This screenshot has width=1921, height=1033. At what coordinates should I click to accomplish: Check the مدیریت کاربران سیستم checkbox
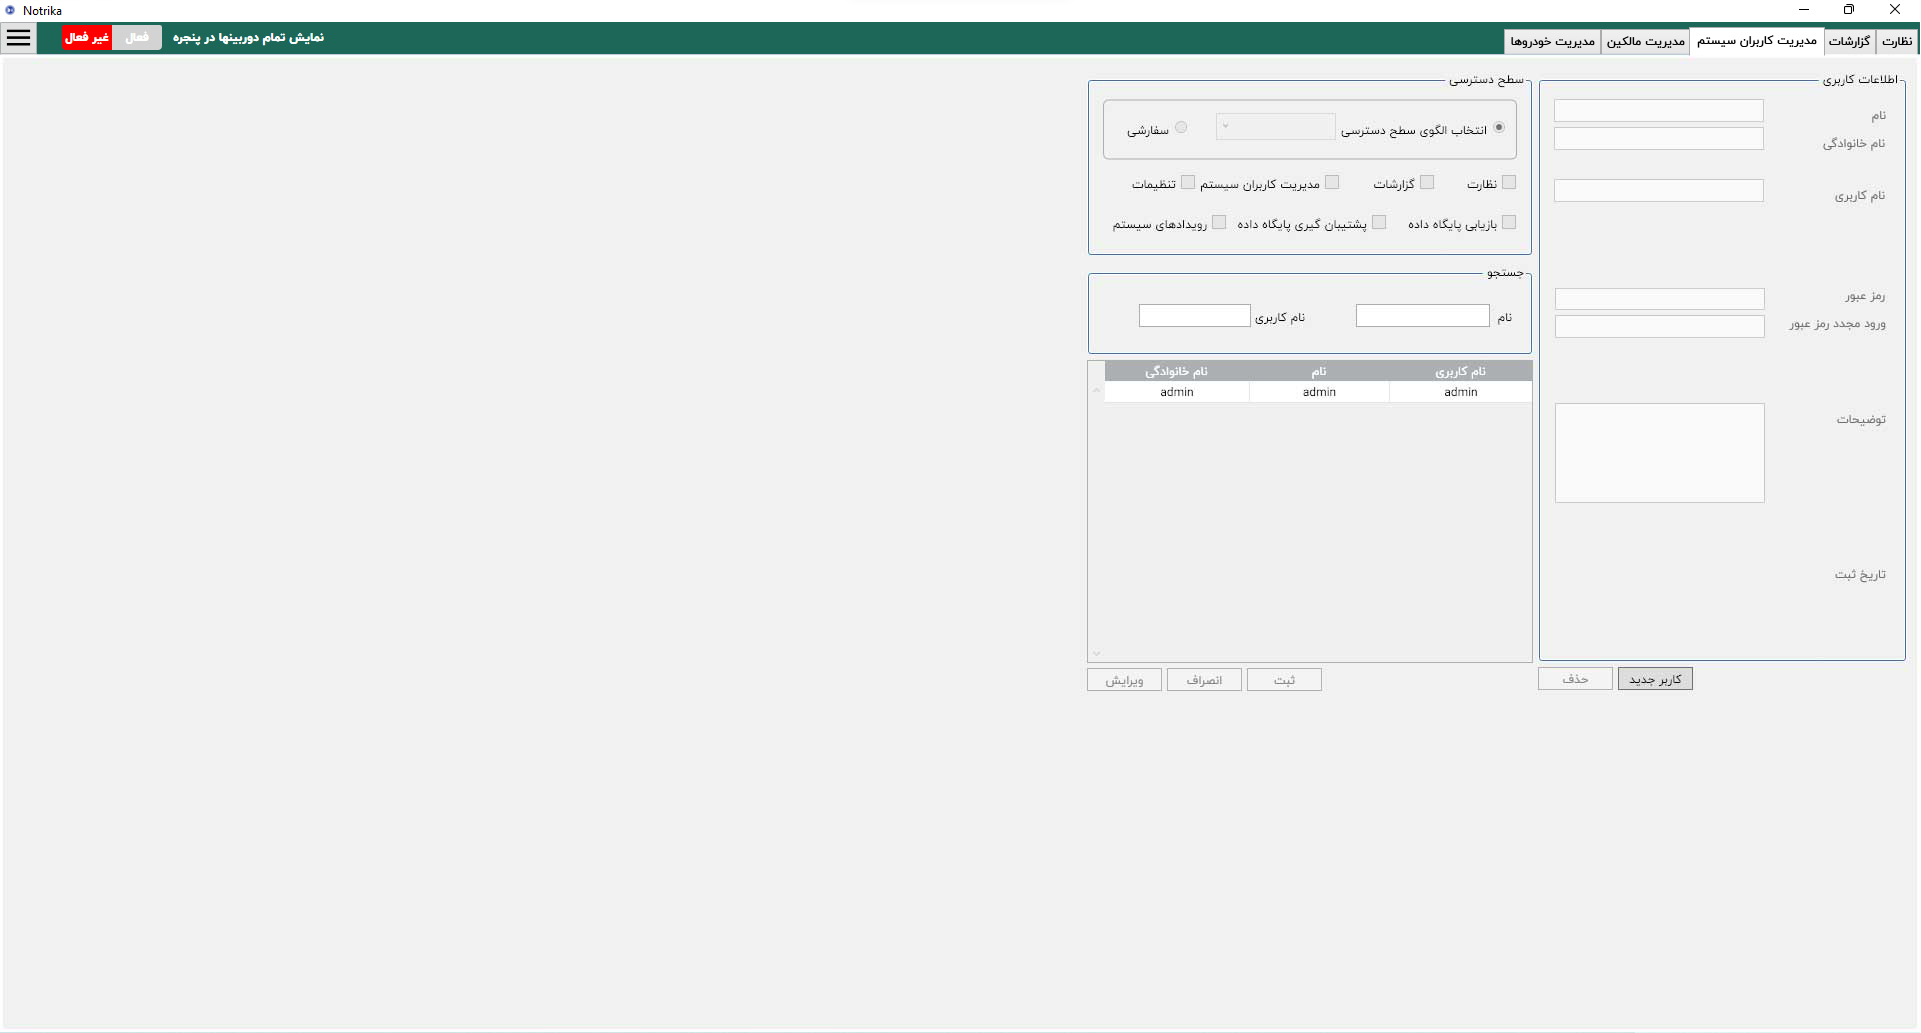[x=1332, y=183]
